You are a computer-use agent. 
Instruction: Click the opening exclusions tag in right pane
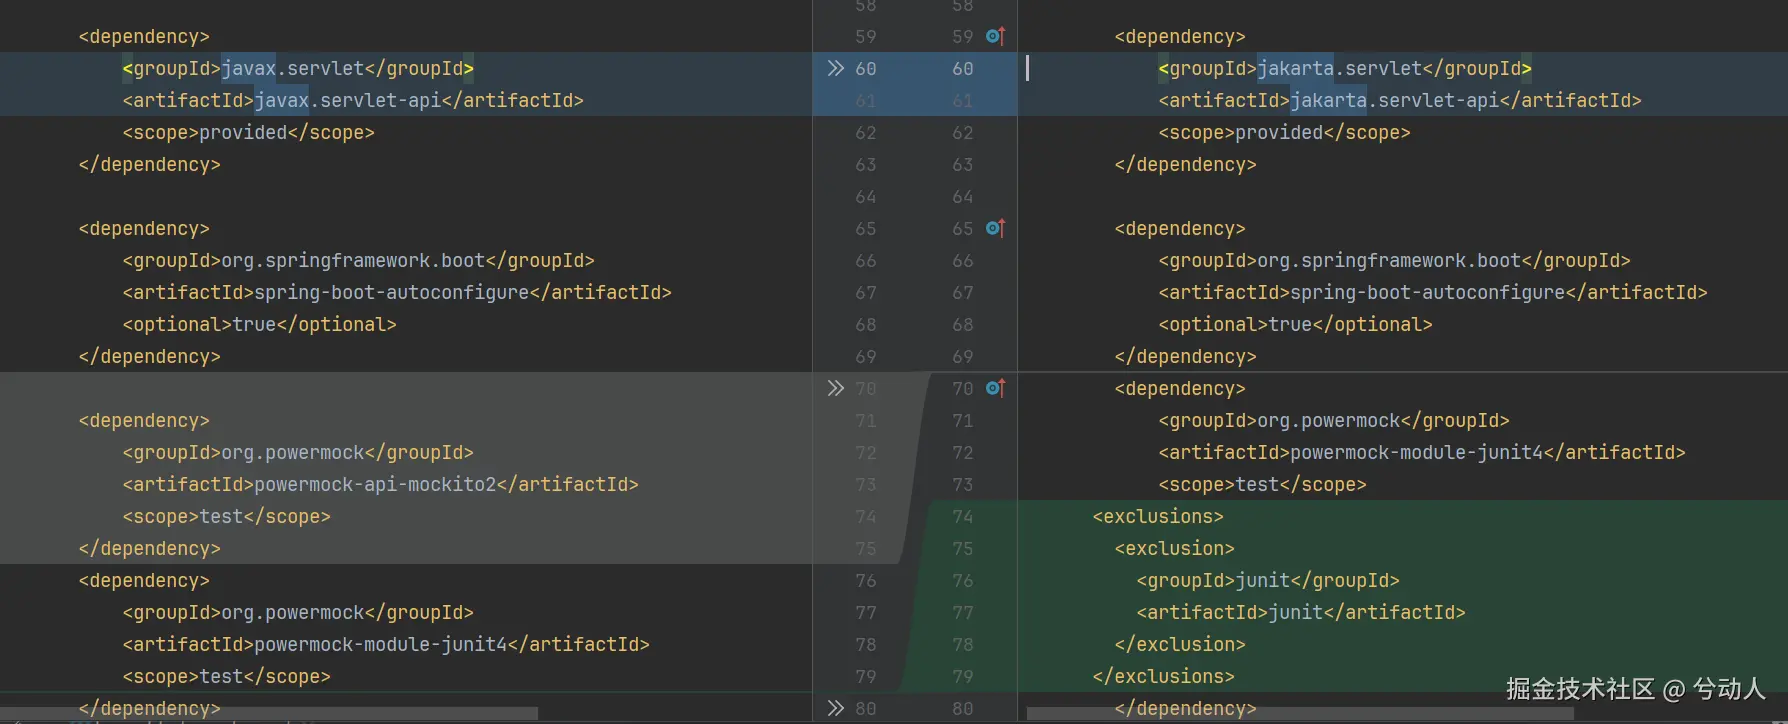(1158, 516)
